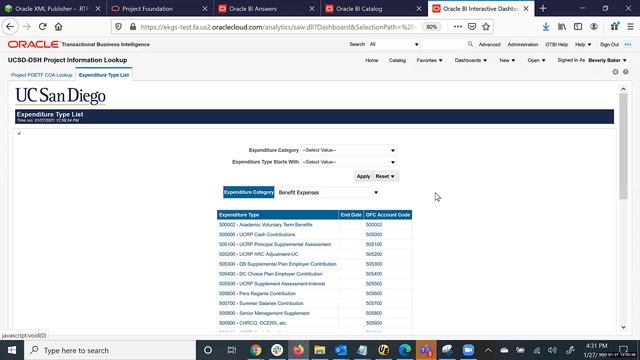Open Google Chrome from the taskbar
The height and width of the screenshot is (360, 640).
pyautogui.click(x=256, y=350)
